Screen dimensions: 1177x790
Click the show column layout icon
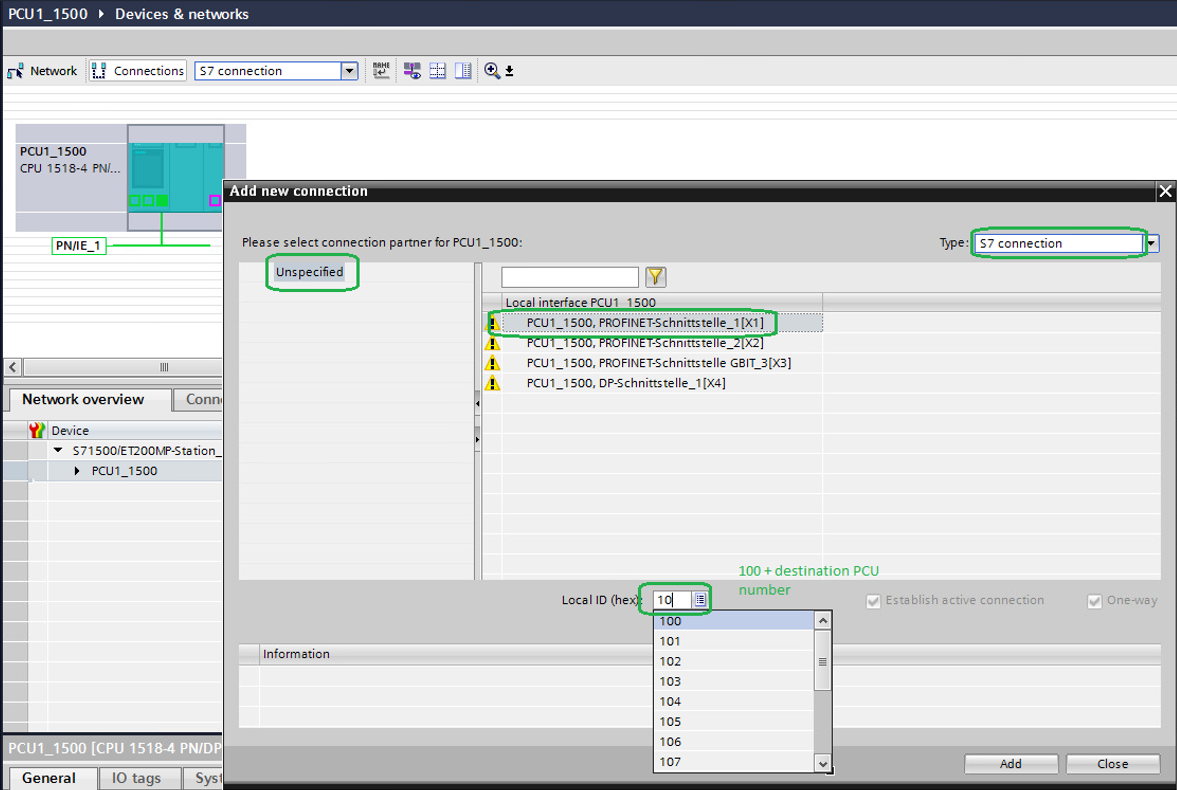pos(464,71)
